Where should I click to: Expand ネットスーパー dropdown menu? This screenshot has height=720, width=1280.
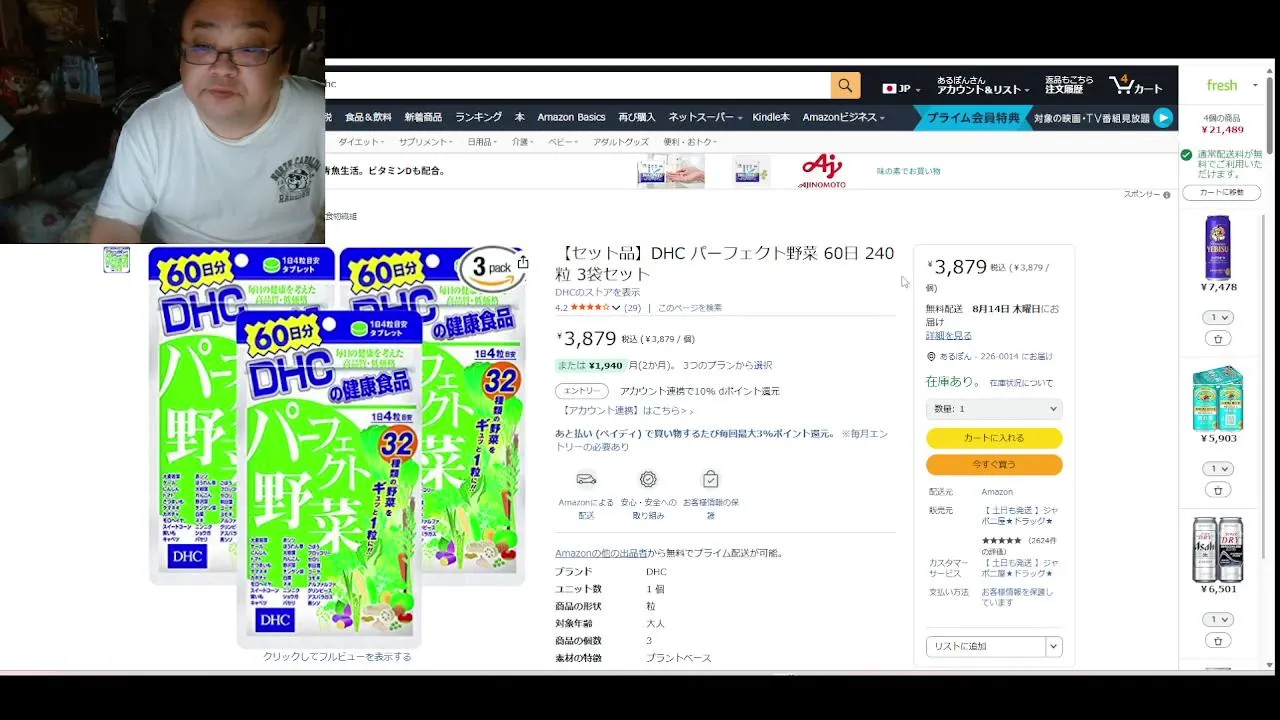(705, 117)
